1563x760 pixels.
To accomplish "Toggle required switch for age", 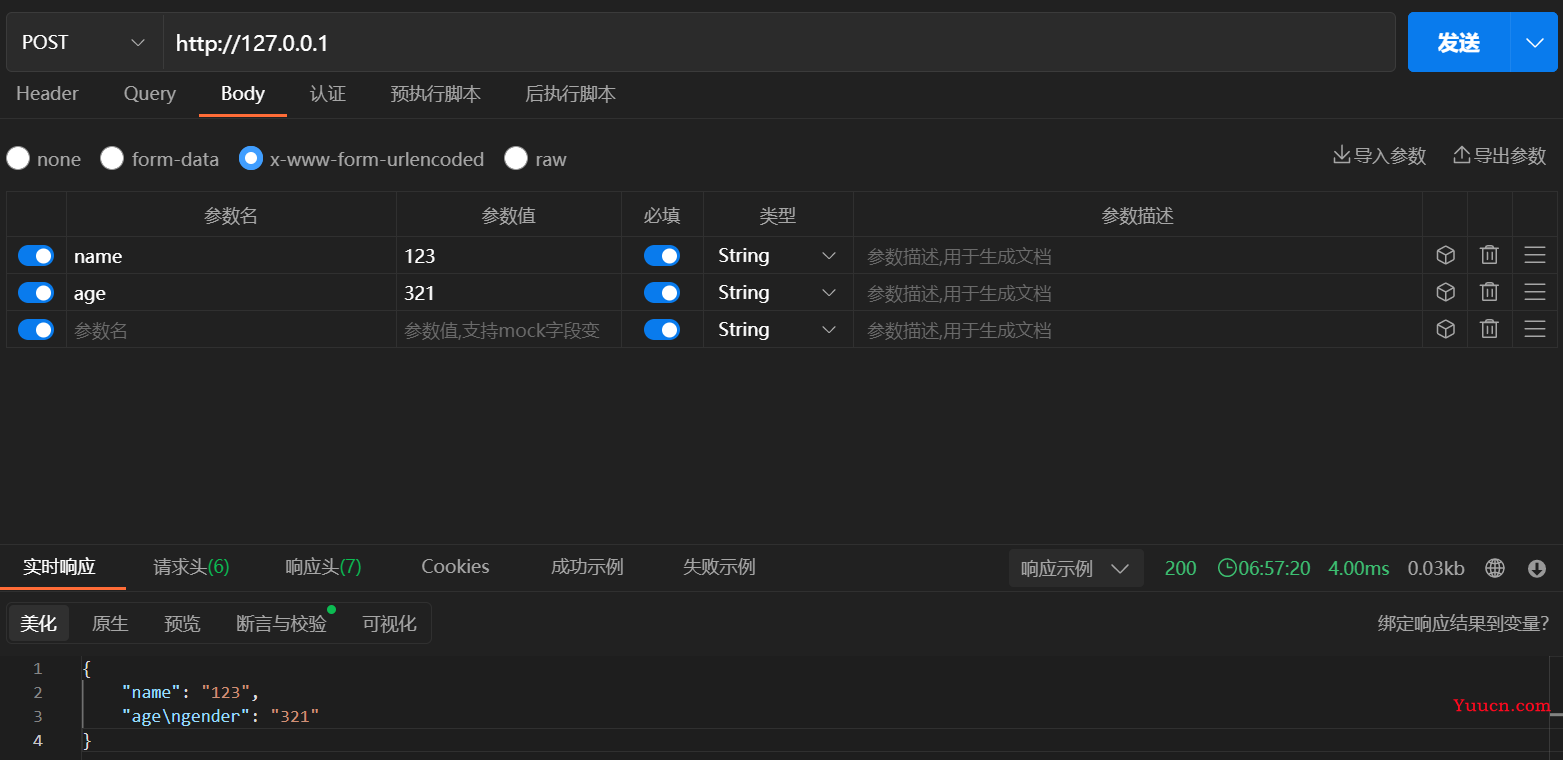I will pos(662,293).
